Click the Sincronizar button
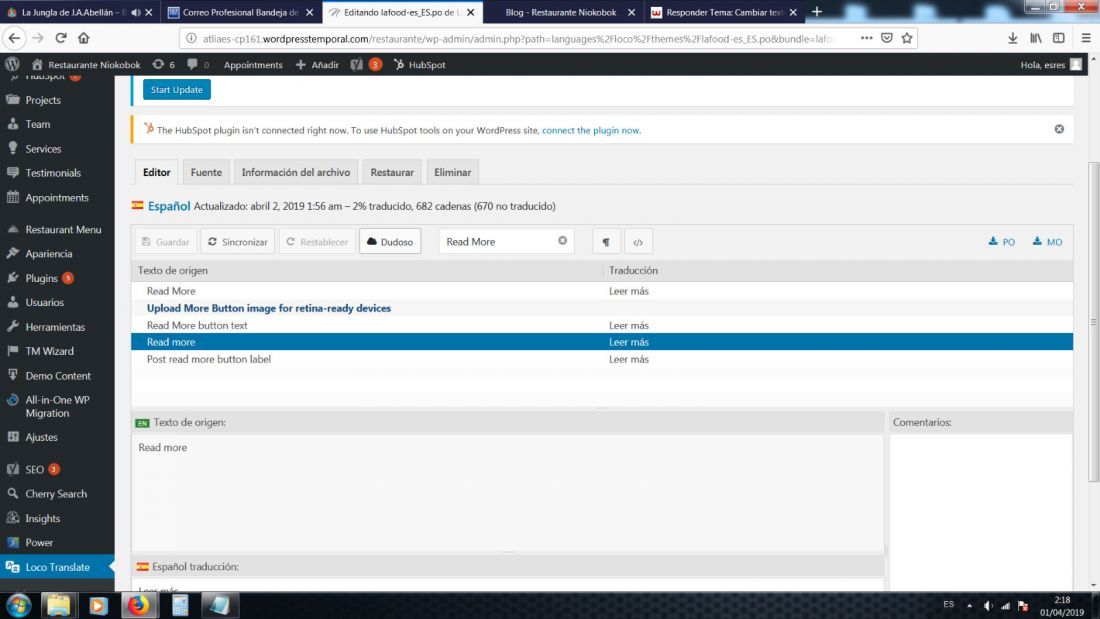1100x619 pixels. (x=238, y=241)
